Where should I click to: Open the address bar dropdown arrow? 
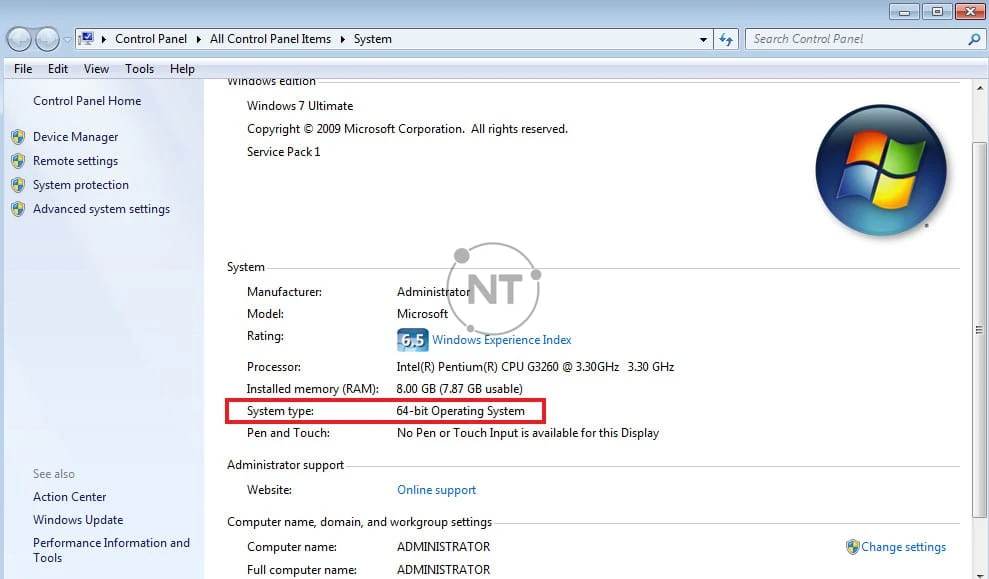(703, 39)
